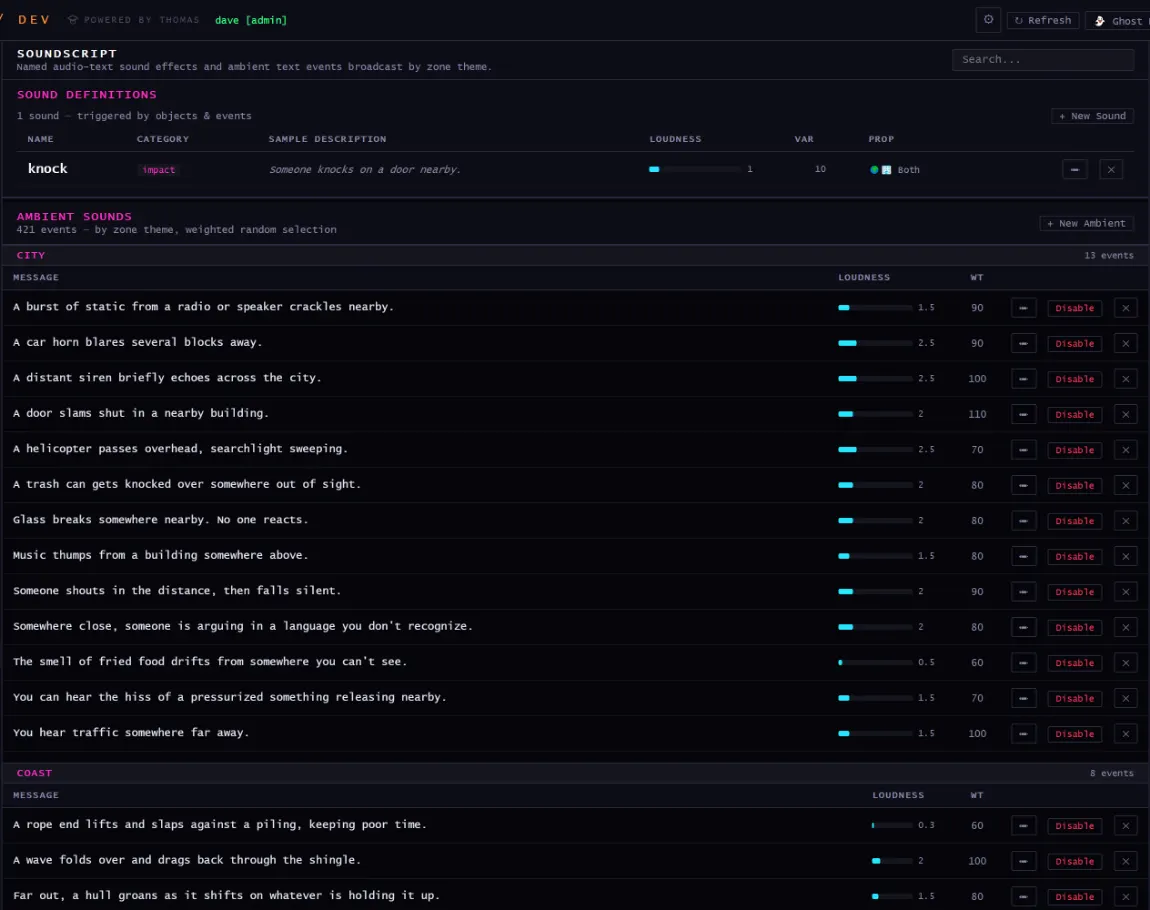Add a New Sound definition
Viewport: 1150px width, 910px height.
[1092, 116]
